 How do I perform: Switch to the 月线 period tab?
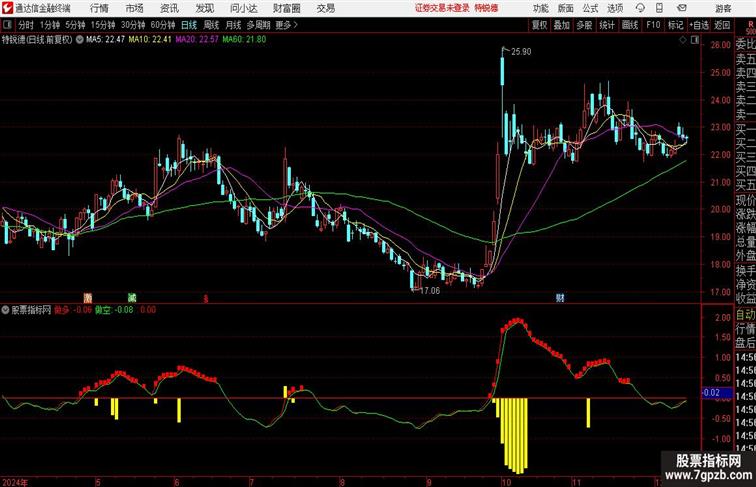click(x=233, y=25)
